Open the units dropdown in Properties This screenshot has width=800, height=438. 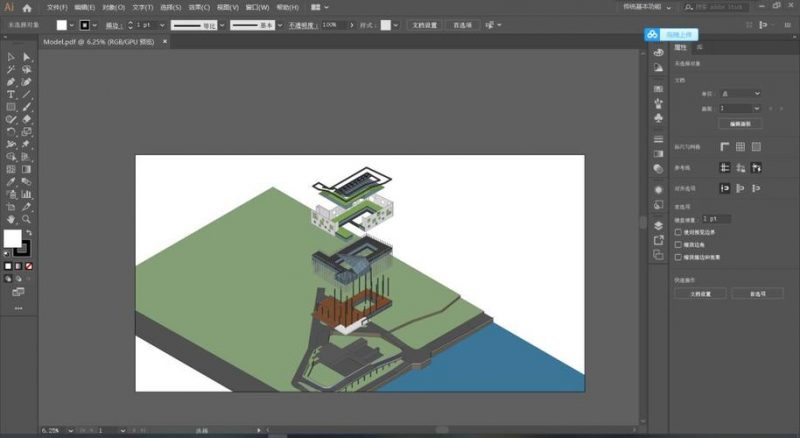[x=740, y=93]
